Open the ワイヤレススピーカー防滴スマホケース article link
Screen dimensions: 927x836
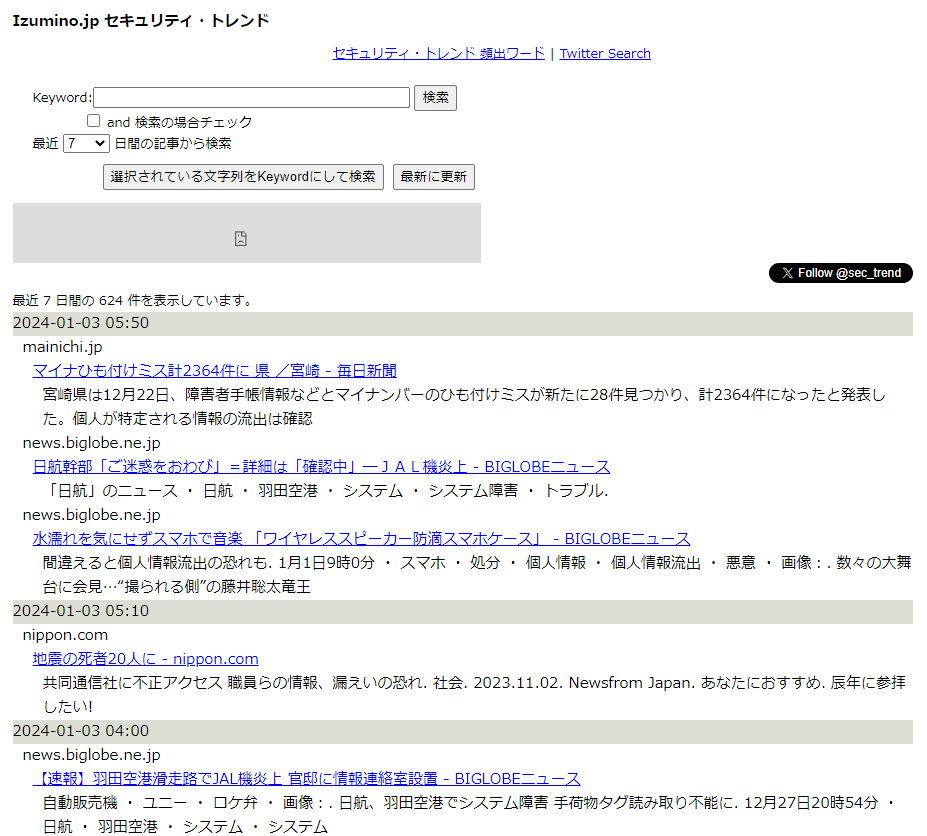tap(360, 538)
